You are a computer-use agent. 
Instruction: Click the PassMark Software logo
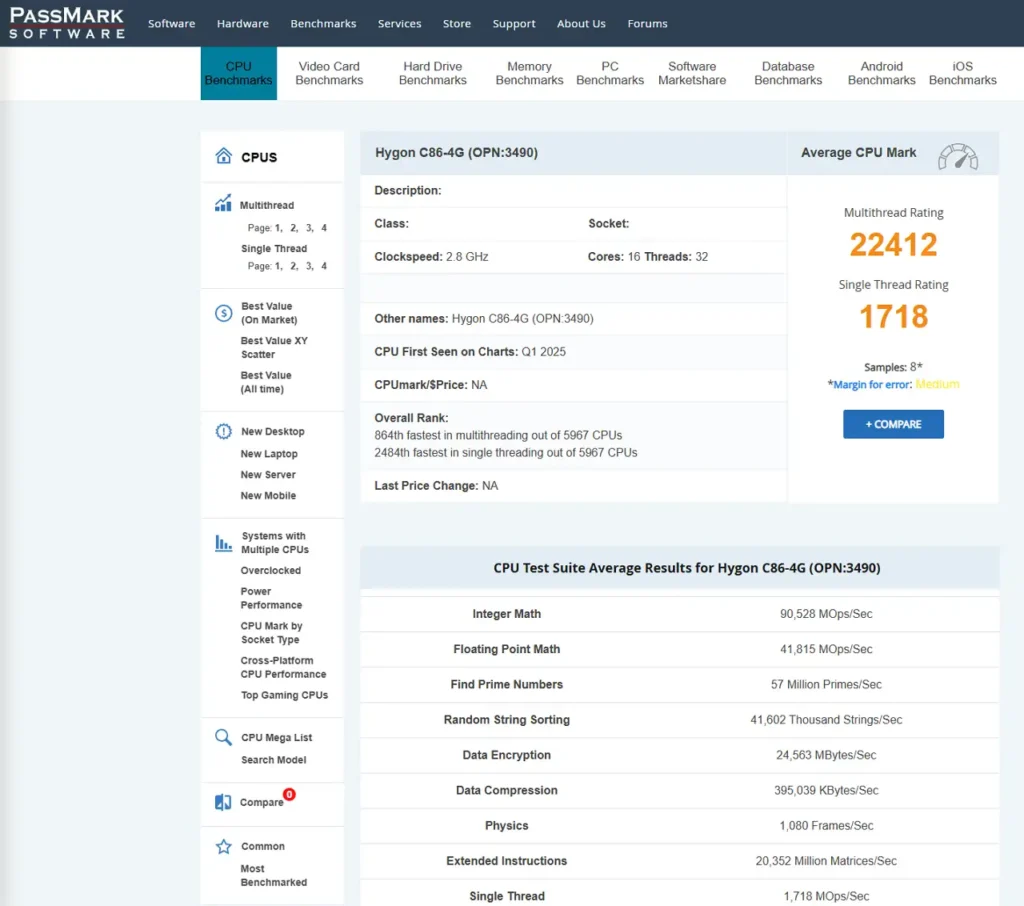click(66, 23)
